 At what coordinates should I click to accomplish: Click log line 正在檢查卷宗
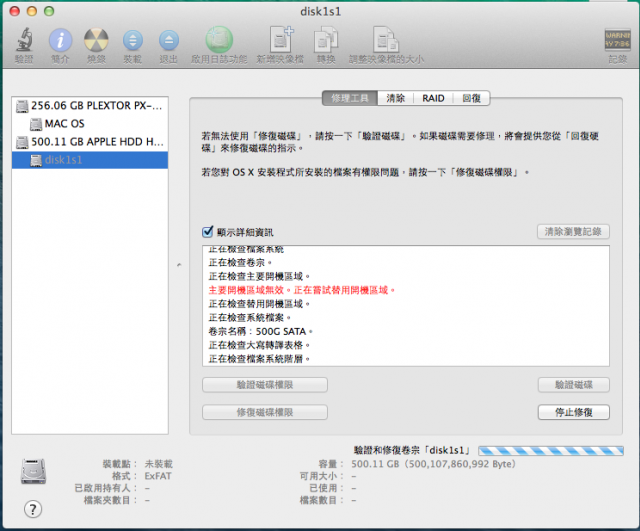[x=240, y=262]
